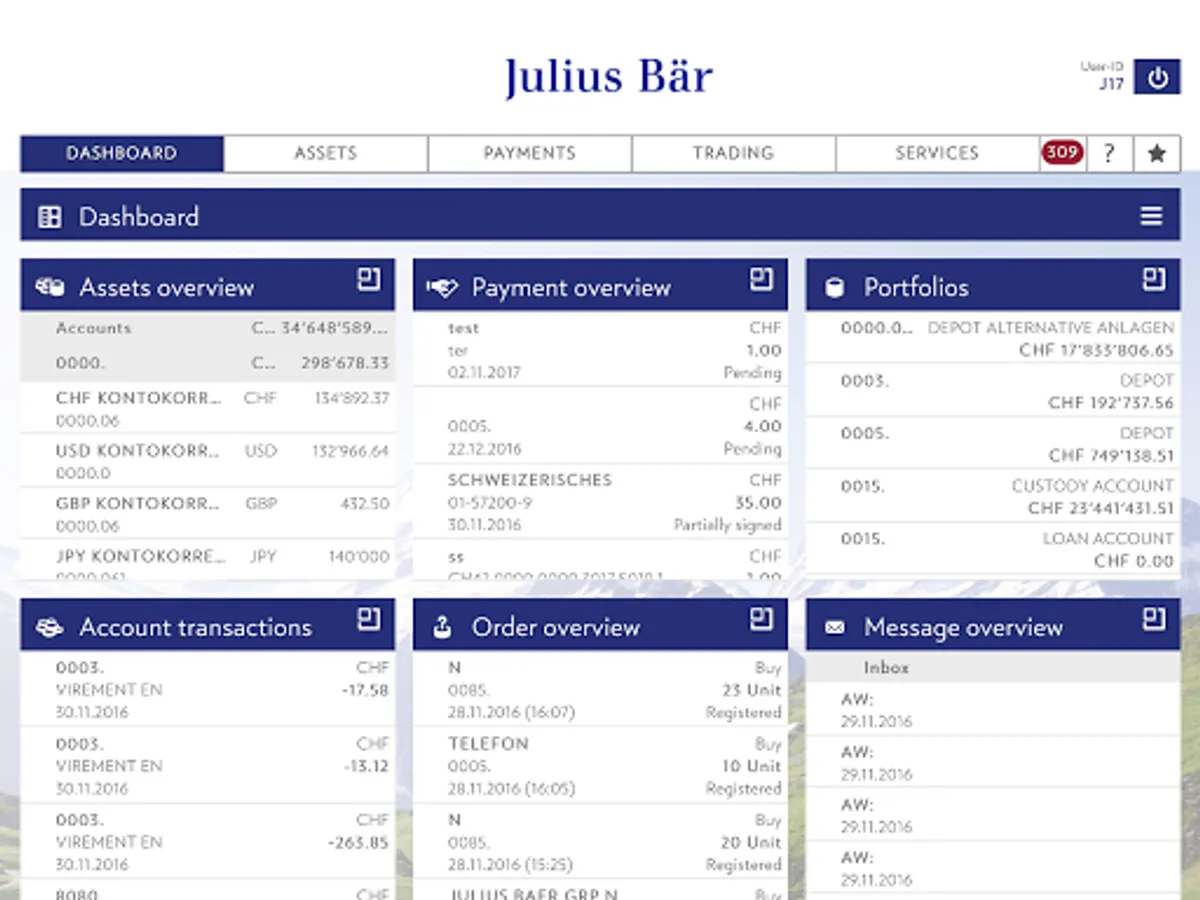
Task: Select the JPY KONTOKORRE account row
Action: pos(208,560)
